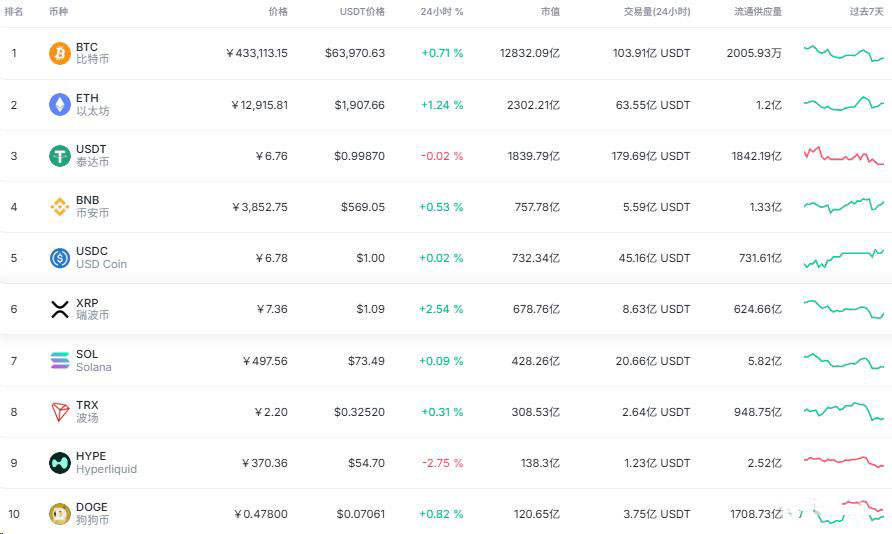This screenshot has height=534, width=892.
Task: Open the USDC blue coin icon
Action: (60, 258)
